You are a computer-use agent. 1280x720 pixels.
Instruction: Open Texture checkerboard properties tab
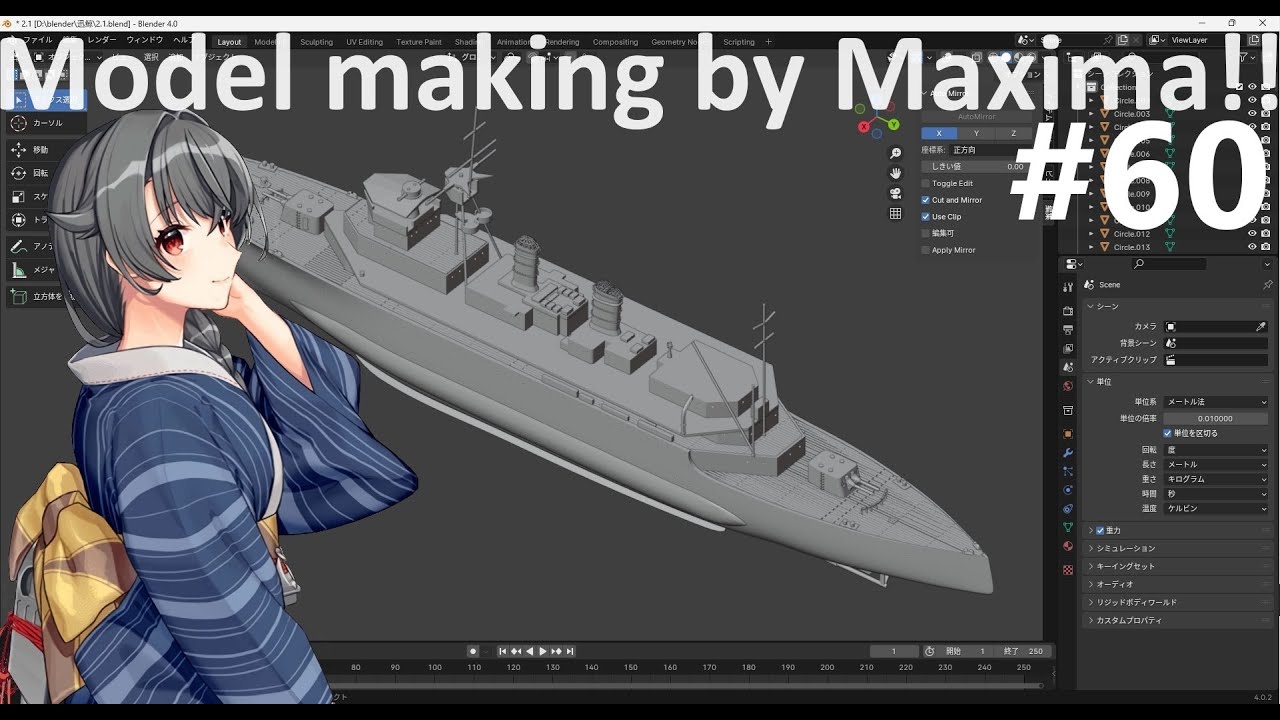click(1068, 570)
